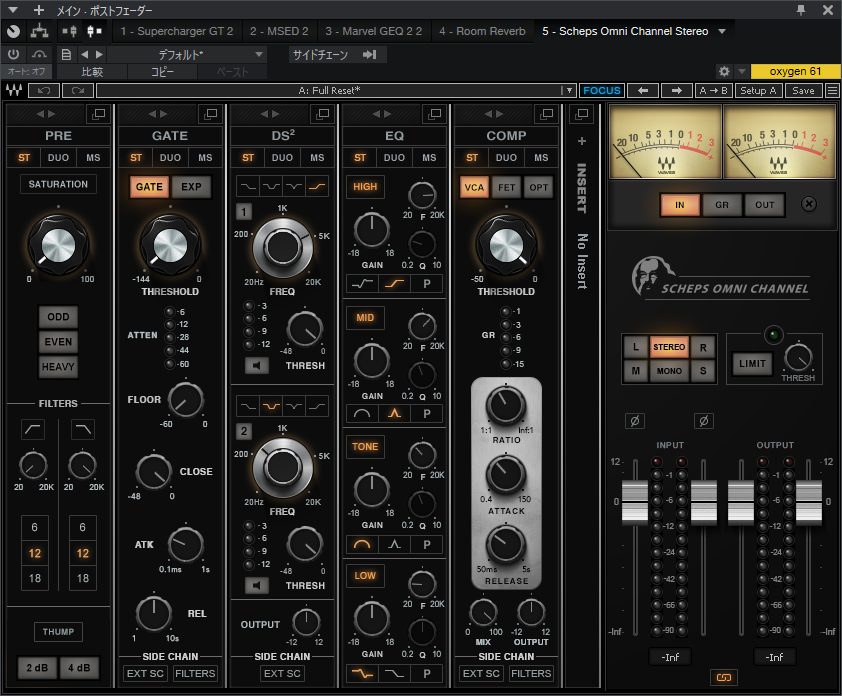Click the plugin bypass power icon
Image resolution: width=842 pixels, height=696 pixels.
[13, 54]
